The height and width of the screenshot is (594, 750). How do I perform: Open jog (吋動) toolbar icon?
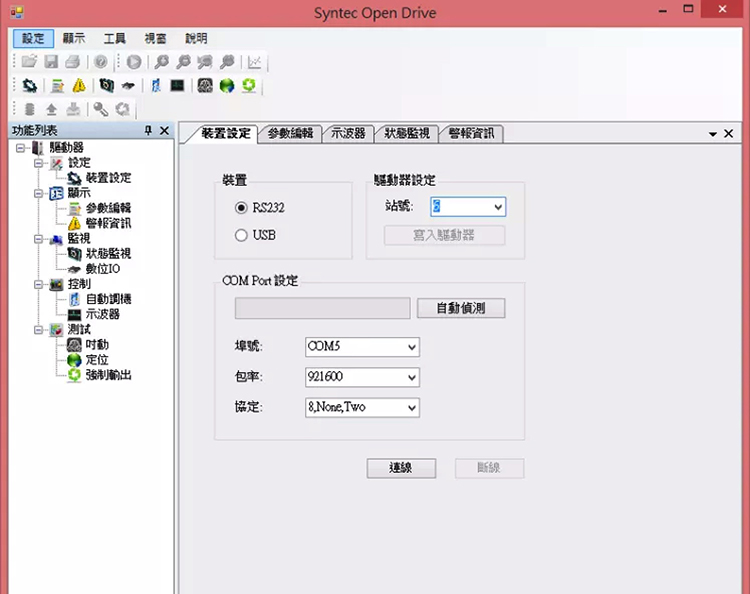(205, 86)
